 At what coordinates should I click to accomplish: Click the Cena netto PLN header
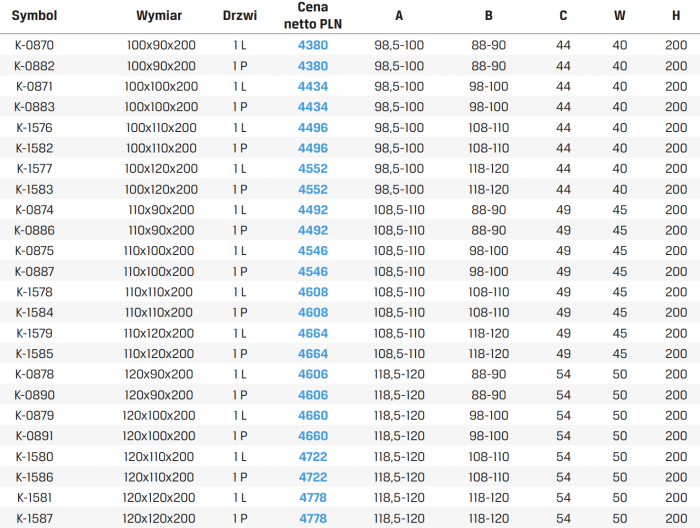pyautogui.click(x=313, y=16)
